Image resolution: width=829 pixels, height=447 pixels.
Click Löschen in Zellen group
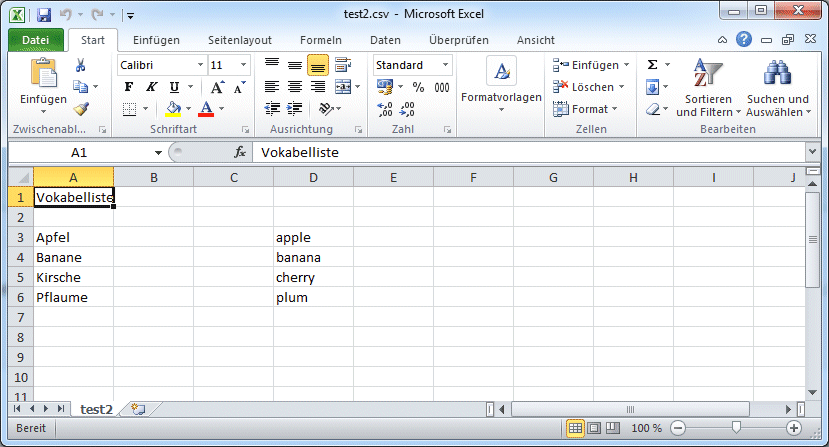click(x=588, y=87)
